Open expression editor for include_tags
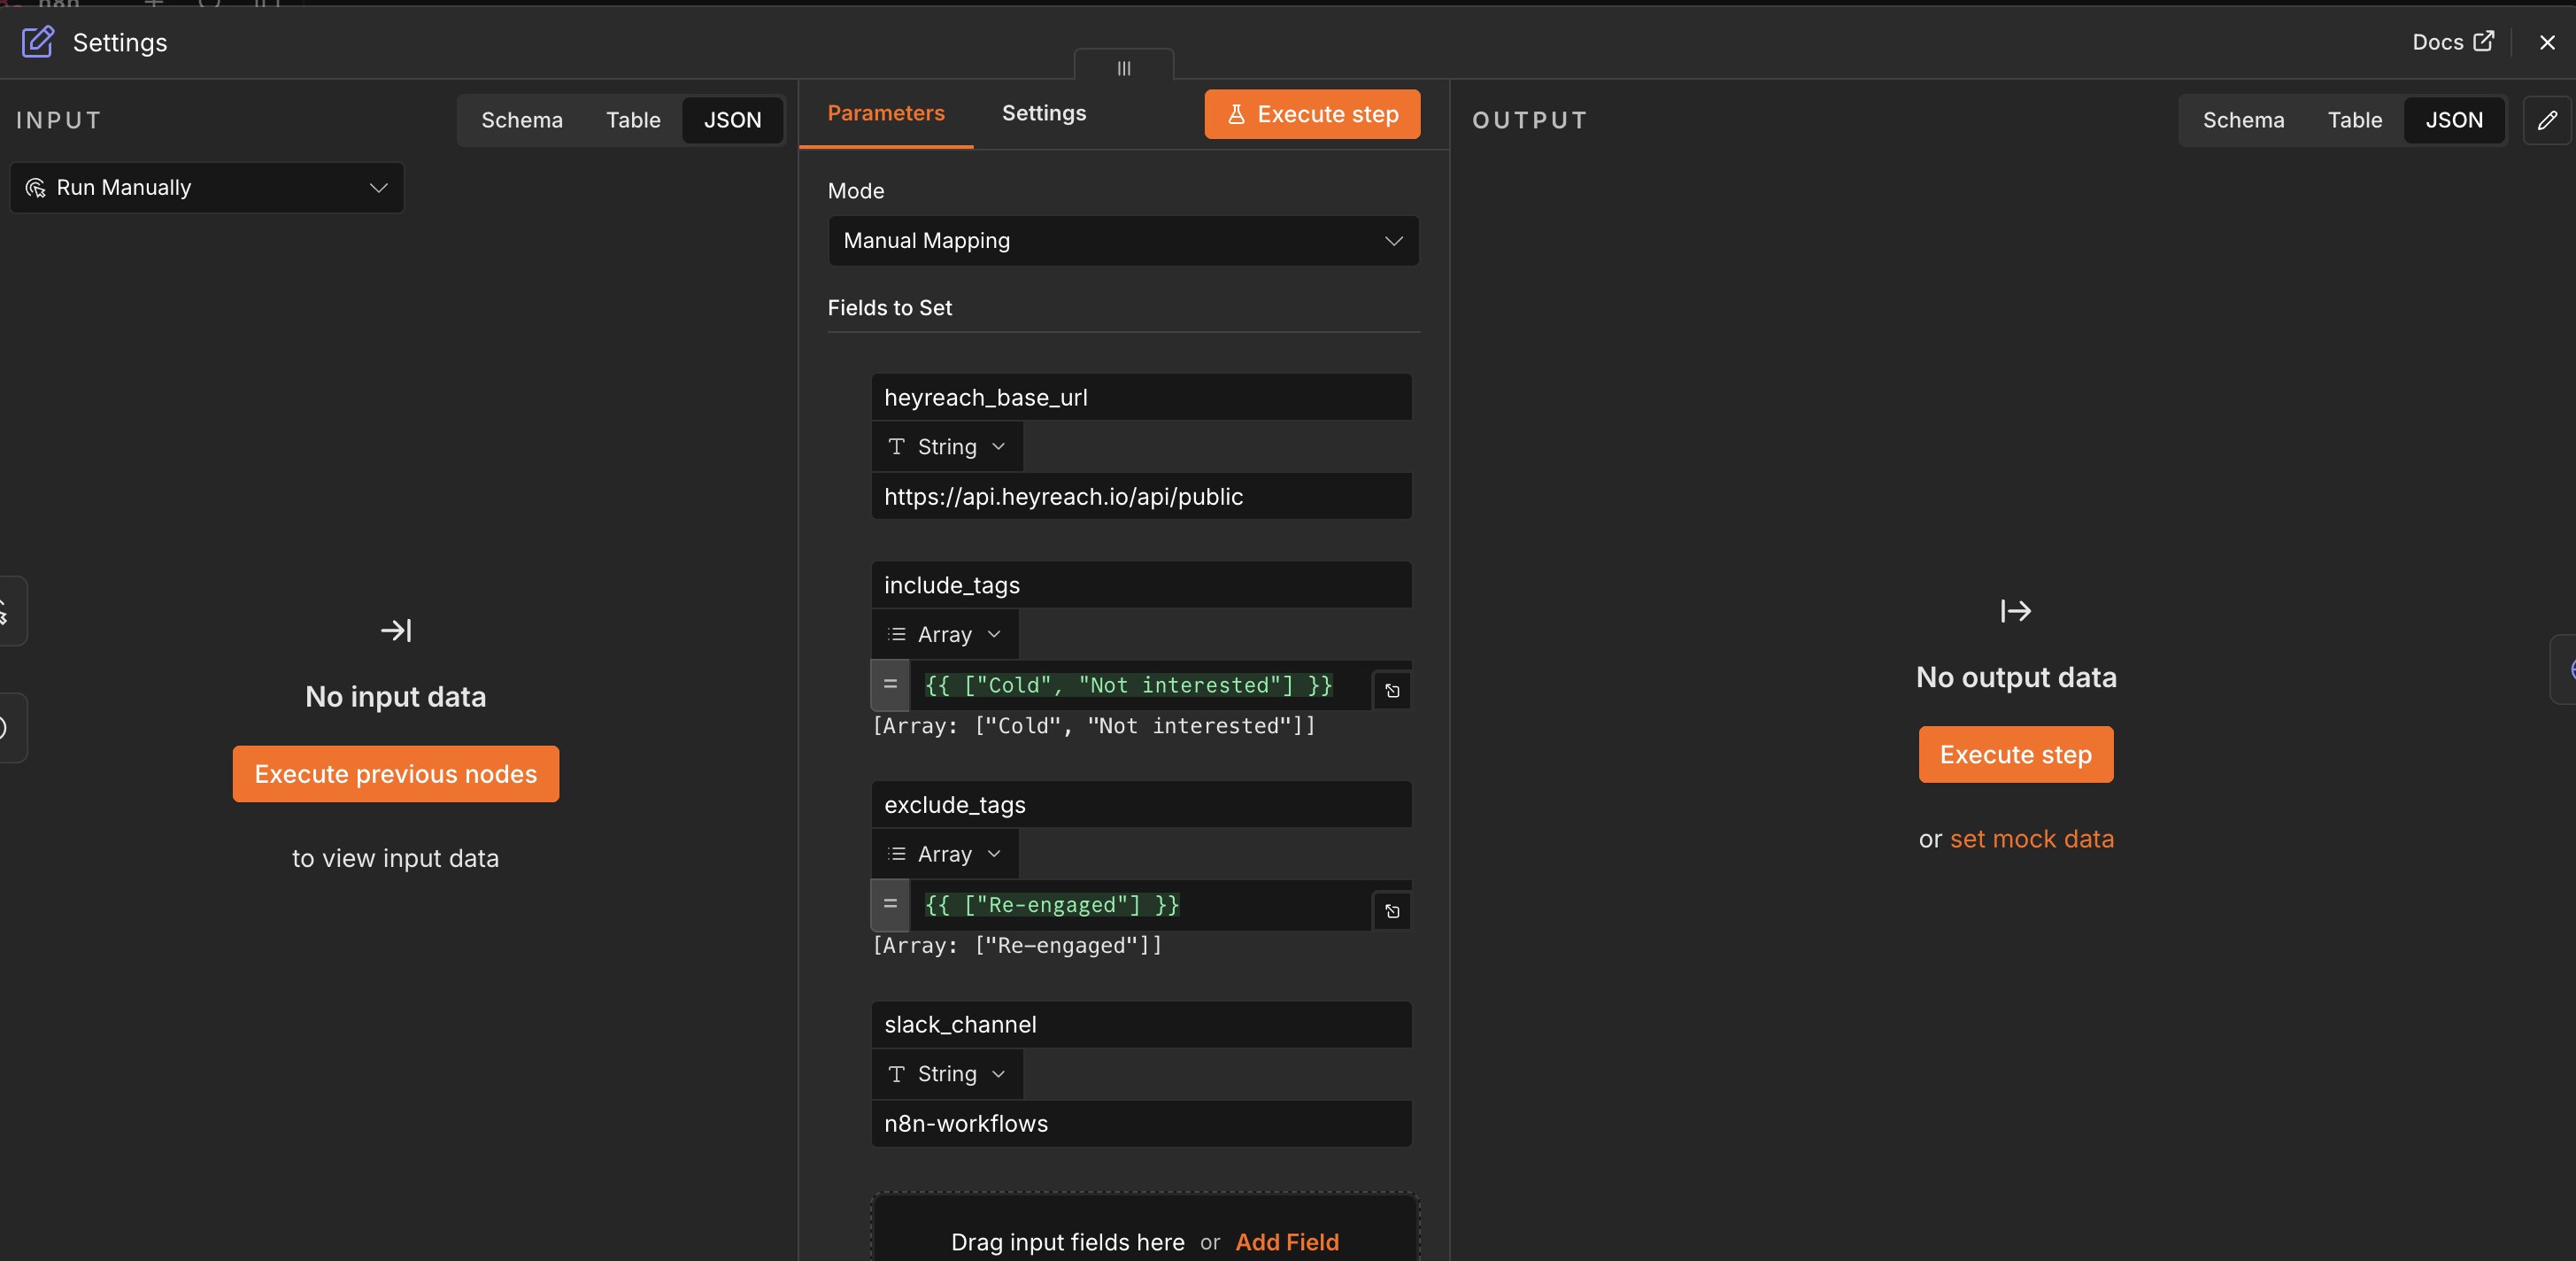This screenshot has height=1261, width=2576. 1392,691
